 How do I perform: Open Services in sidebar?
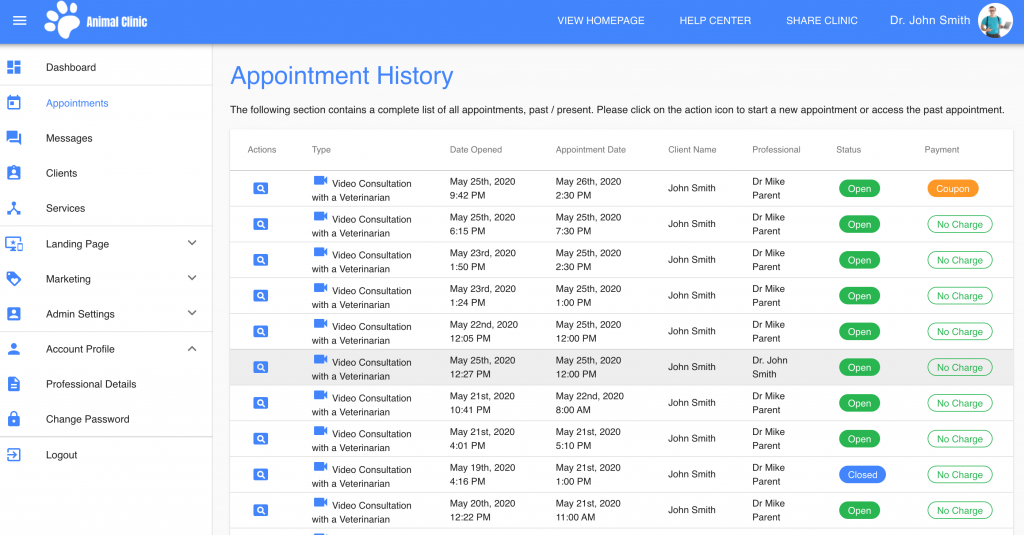tap(65, 208)
